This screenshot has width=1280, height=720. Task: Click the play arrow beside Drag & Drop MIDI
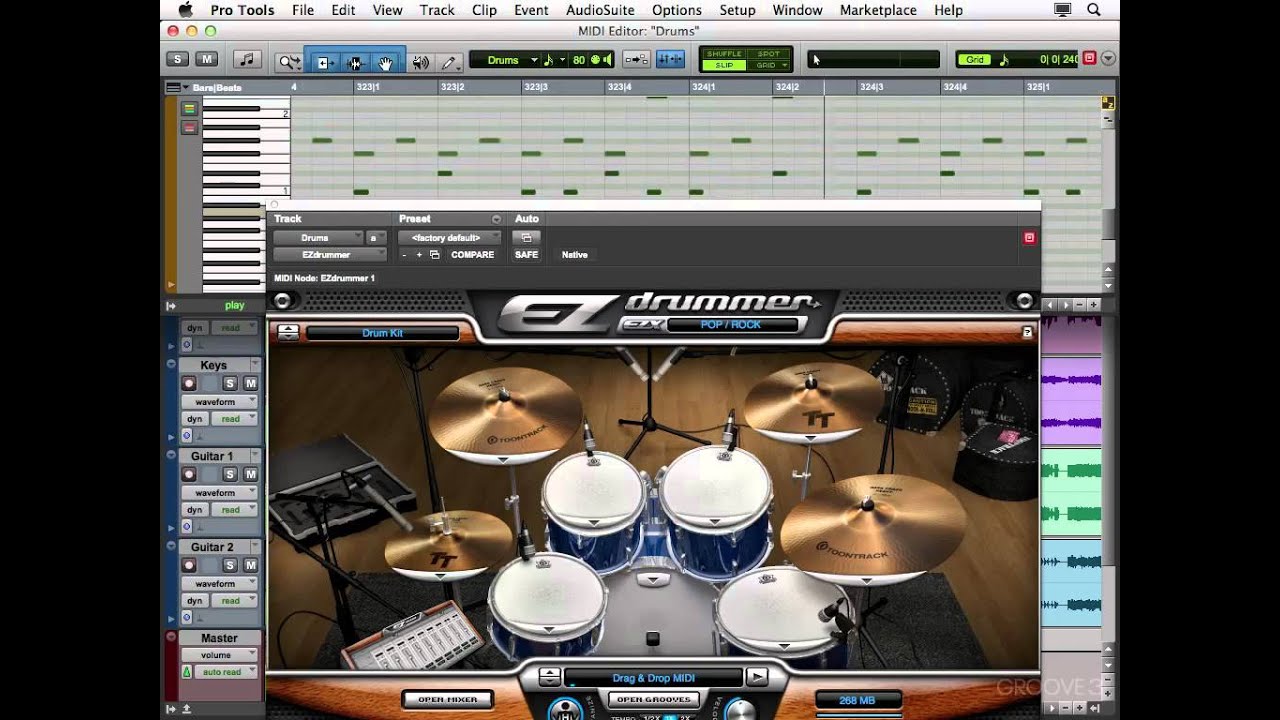click(x=757, y=677)
